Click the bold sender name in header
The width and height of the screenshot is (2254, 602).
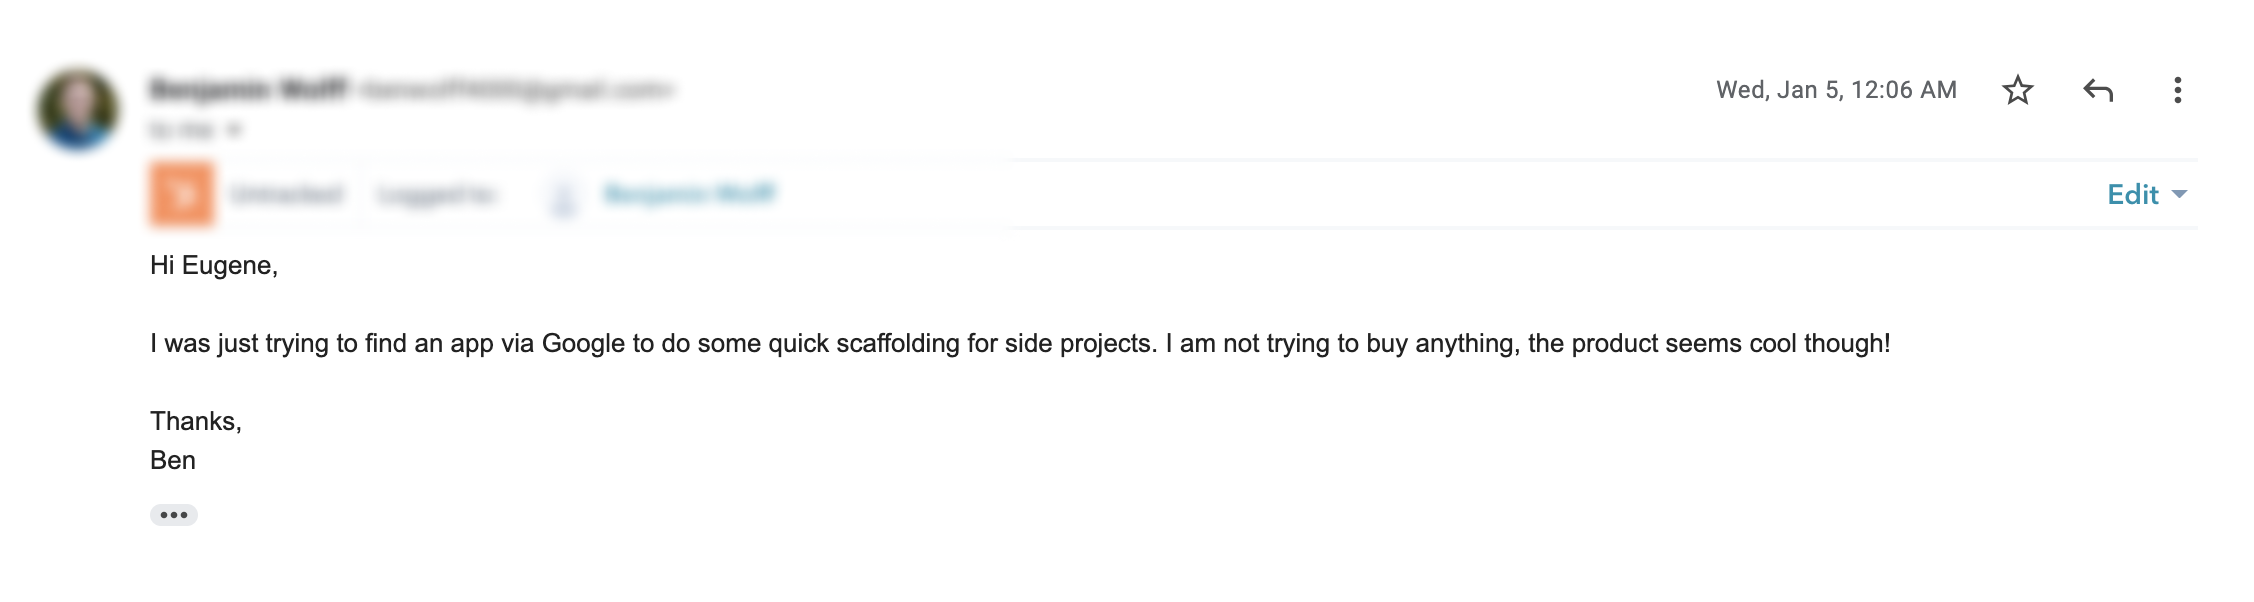248,90
